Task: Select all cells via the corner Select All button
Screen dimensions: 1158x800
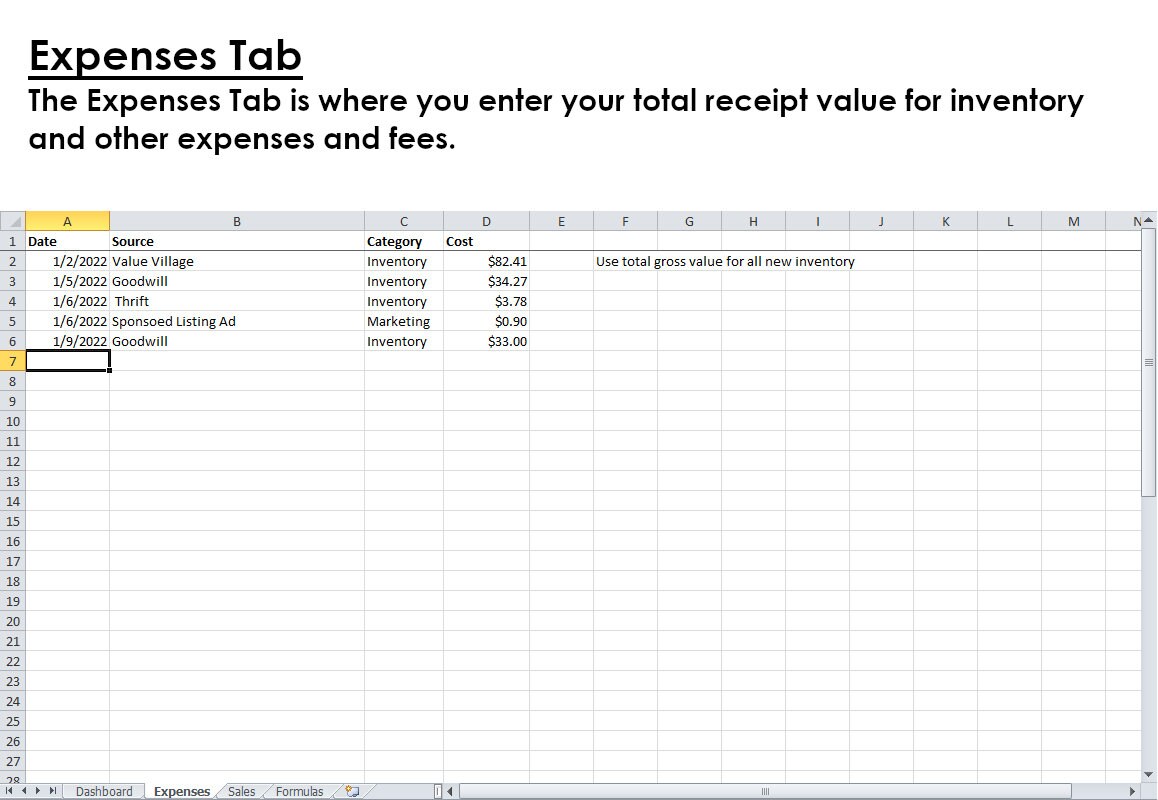Action: point(13,220)
